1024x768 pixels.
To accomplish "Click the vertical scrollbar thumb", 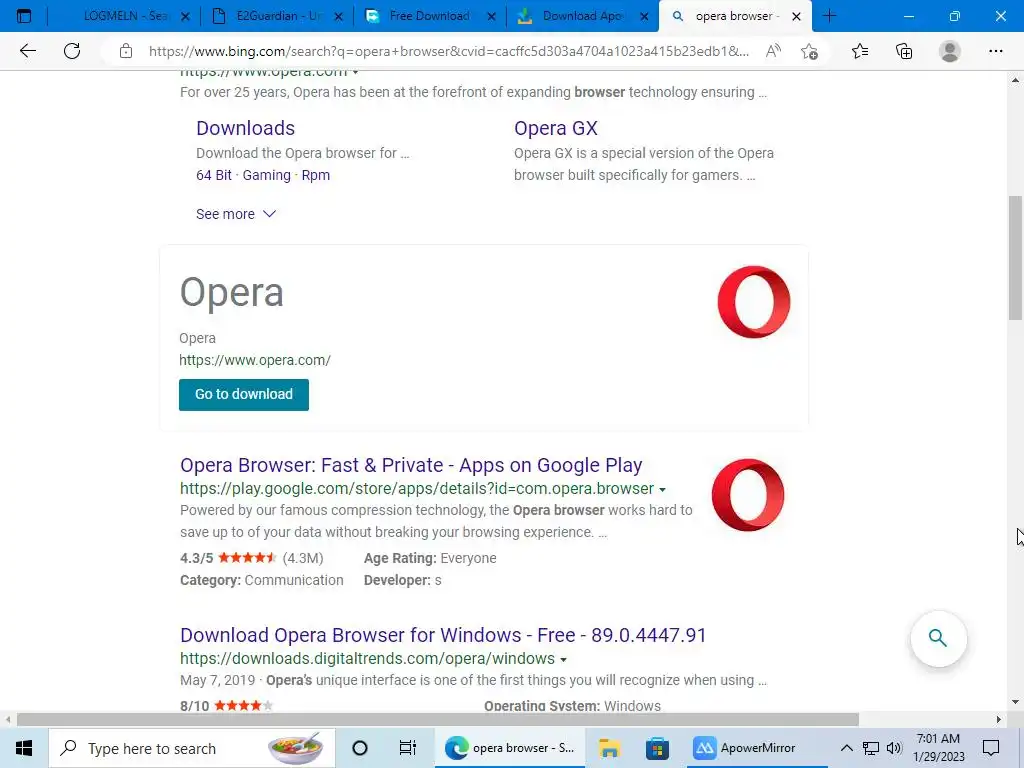I will (1015, 257).
